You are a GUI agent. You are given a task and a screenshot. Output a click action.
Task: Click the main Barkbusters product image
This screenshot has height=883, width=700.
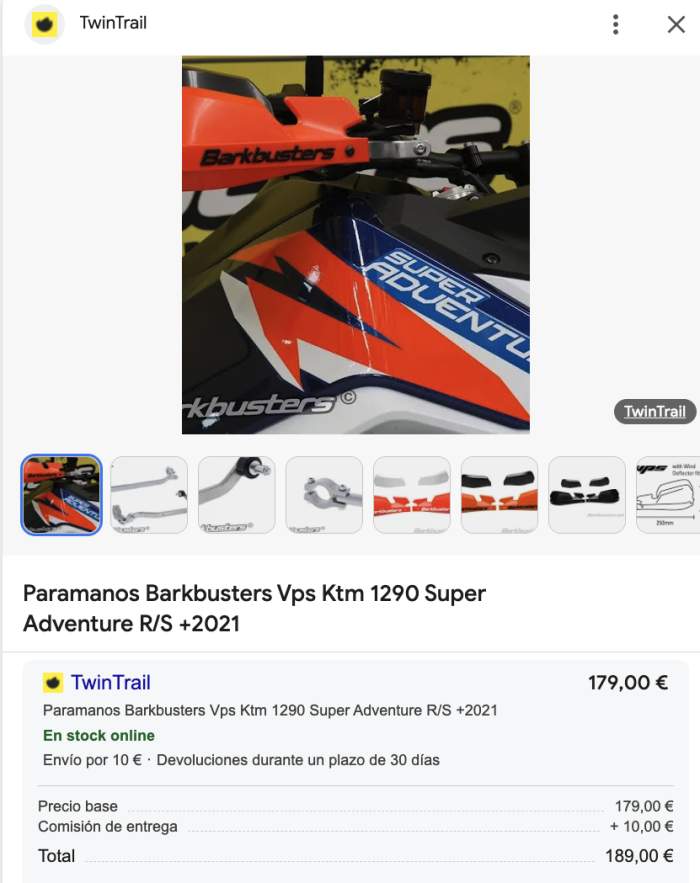click(355, 244)
